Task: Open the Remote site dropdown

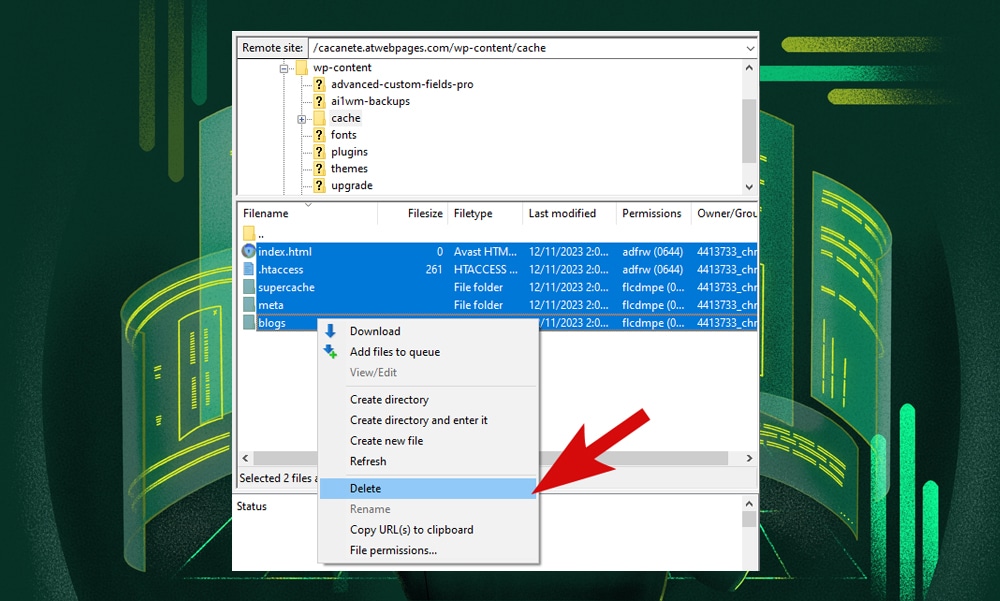Action: tap(749, 47)
